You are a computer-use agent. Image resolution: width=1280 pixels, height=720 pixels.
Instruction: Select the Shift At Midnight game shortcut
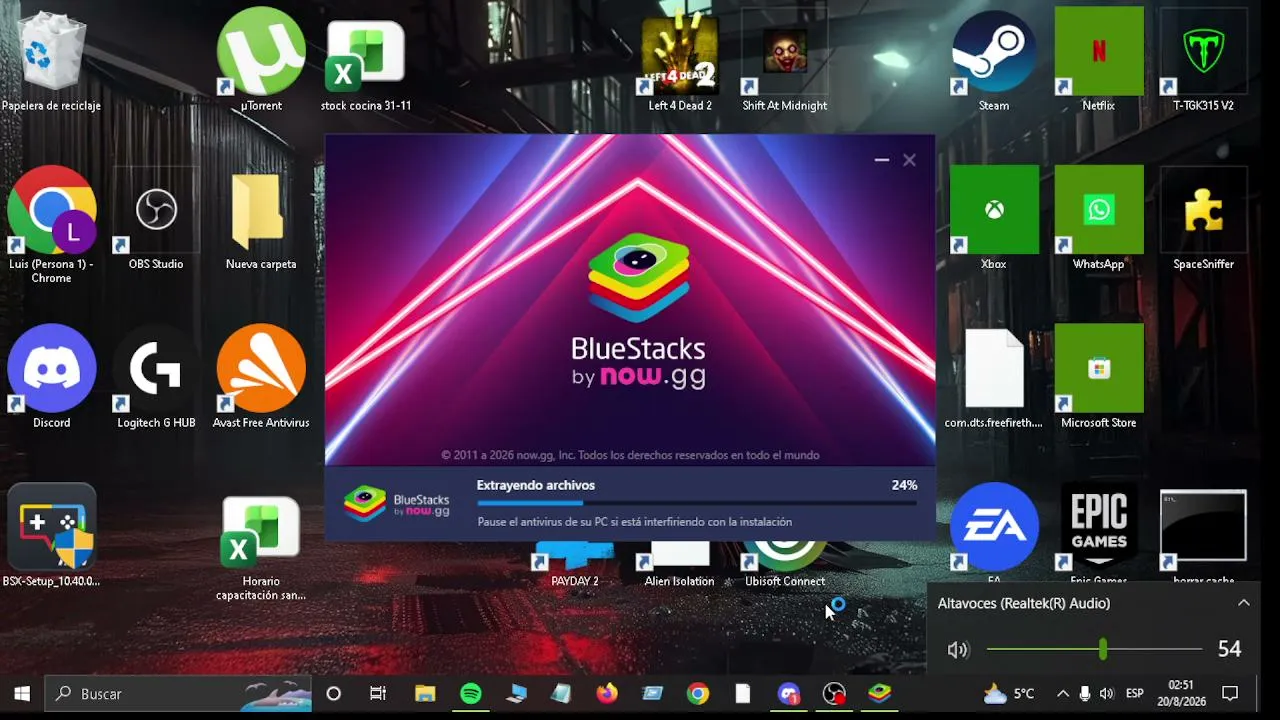[x=785, y=60]
